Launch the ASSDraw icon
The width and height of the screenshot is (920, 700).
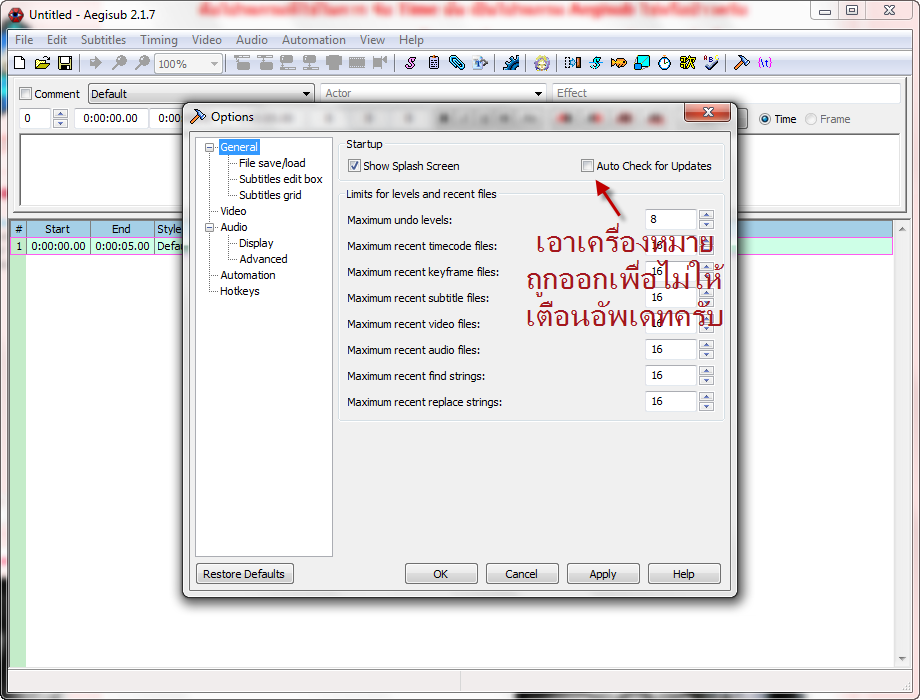[x=542, y=63]
